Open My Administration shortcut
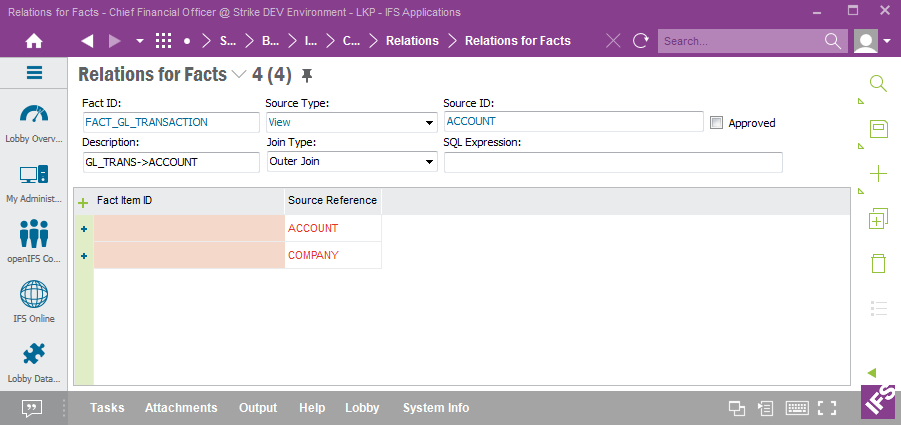The image size is (901, 425). tap(34, 184)
